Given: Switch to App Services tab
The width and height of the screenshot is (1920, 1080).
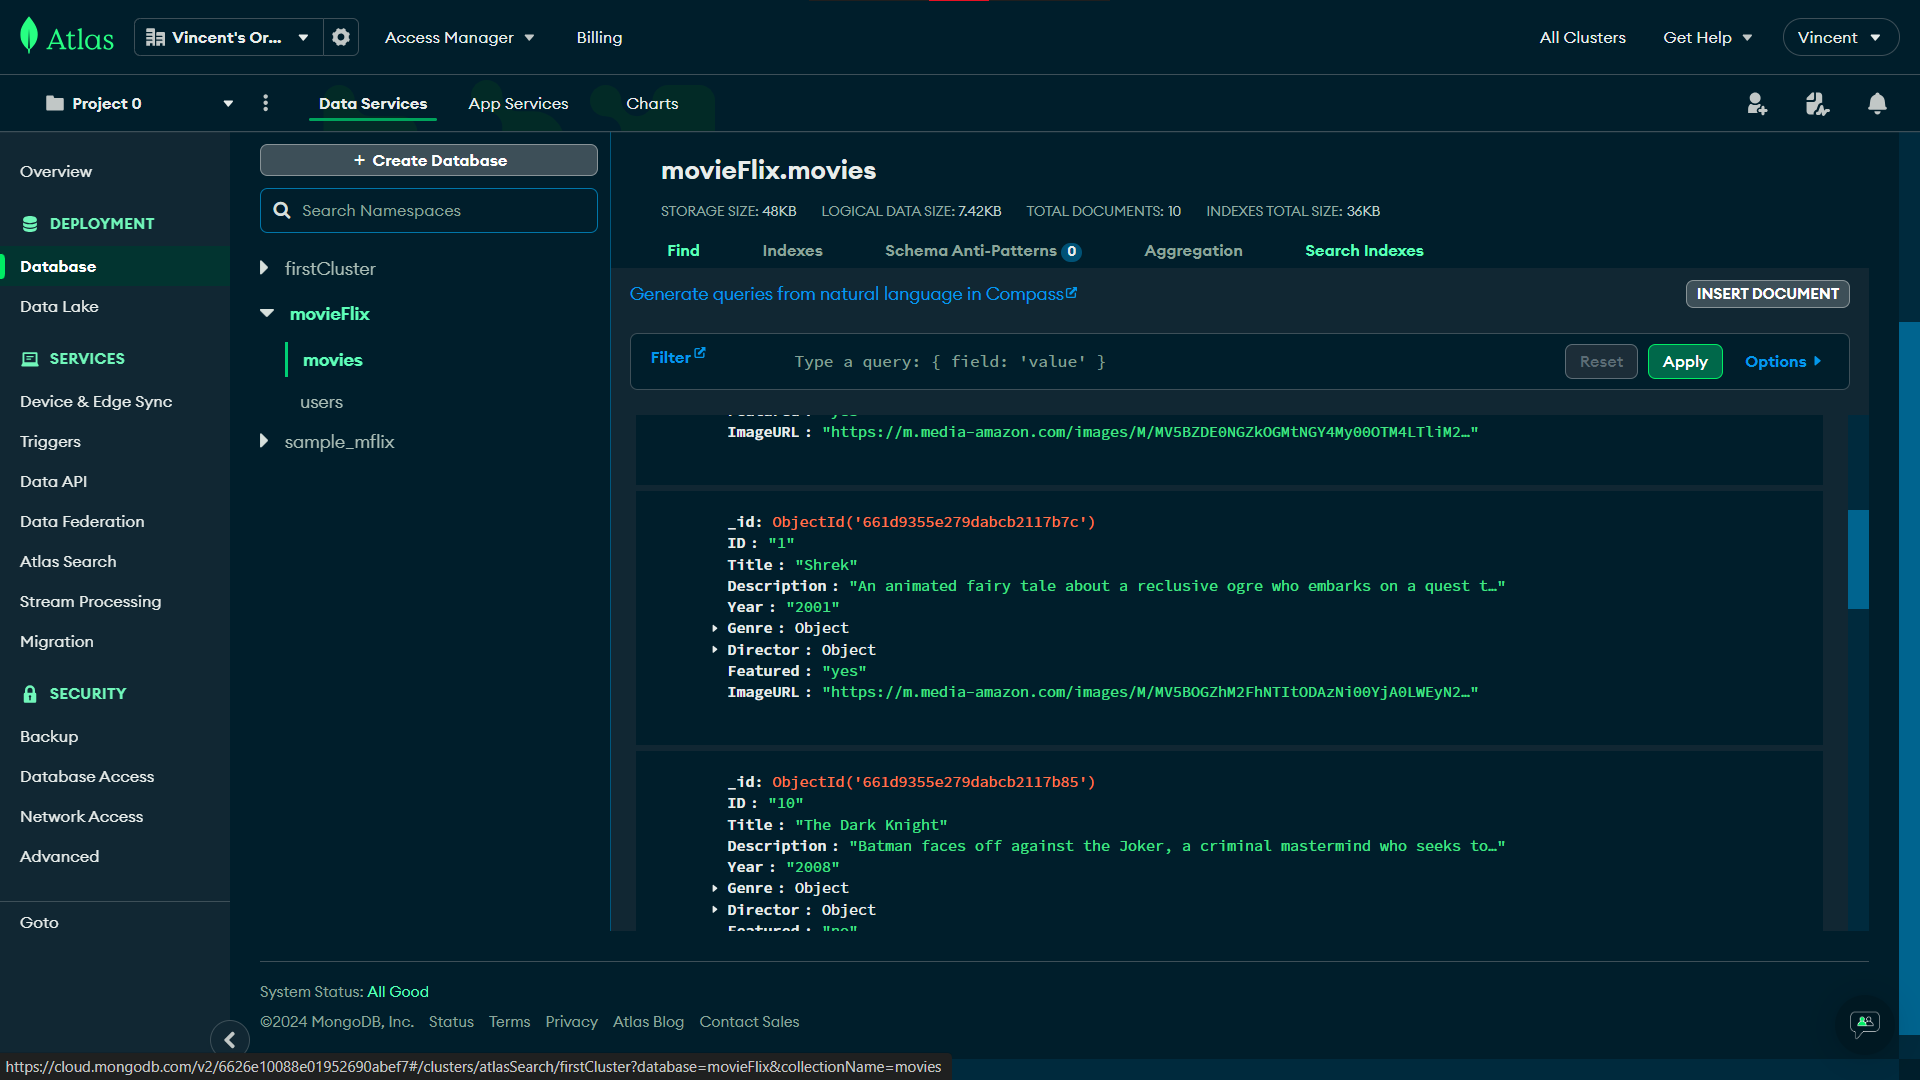Looking at the screenshot, I should pos(518,103).
